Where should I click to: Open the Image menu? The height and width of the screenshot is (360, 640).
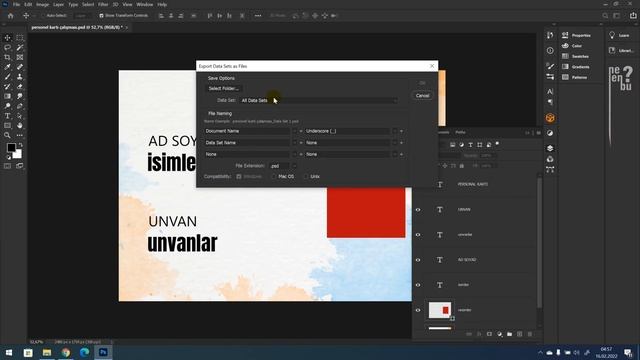(x=42, y=4)
